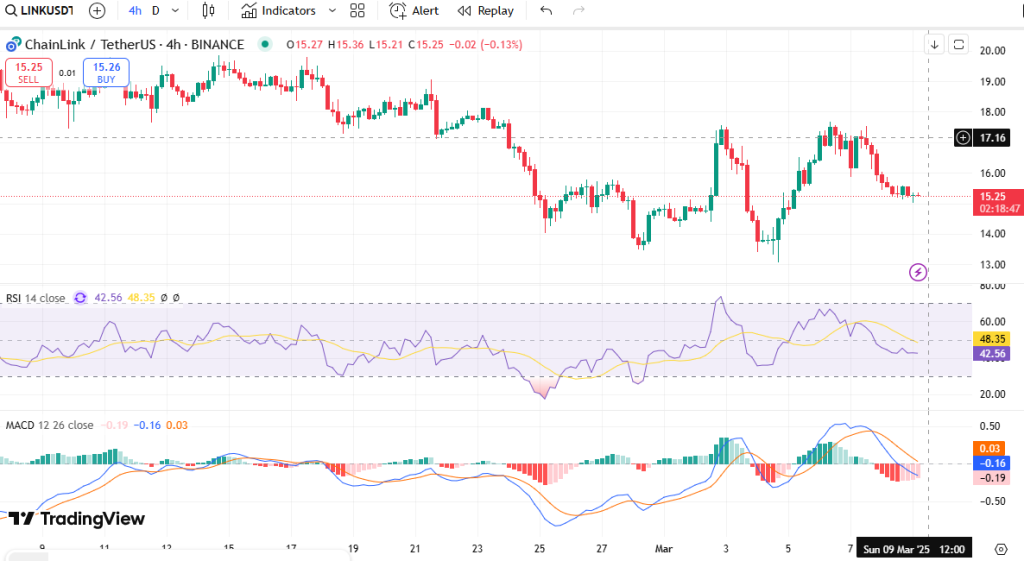Open the layout templates grid icon

[x=357, y=10]
